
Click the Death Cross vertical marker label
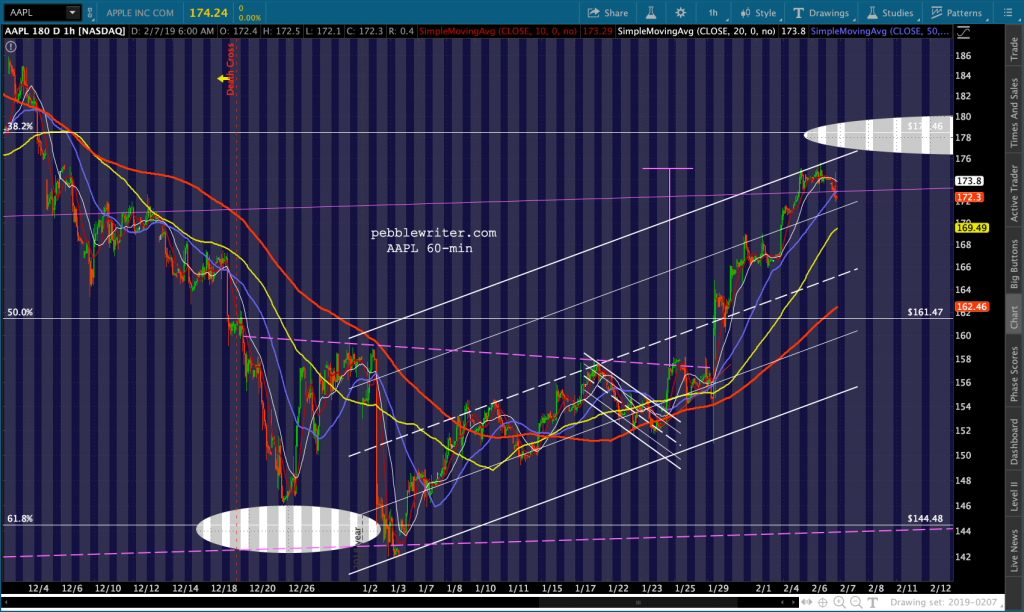pos(230,69)
